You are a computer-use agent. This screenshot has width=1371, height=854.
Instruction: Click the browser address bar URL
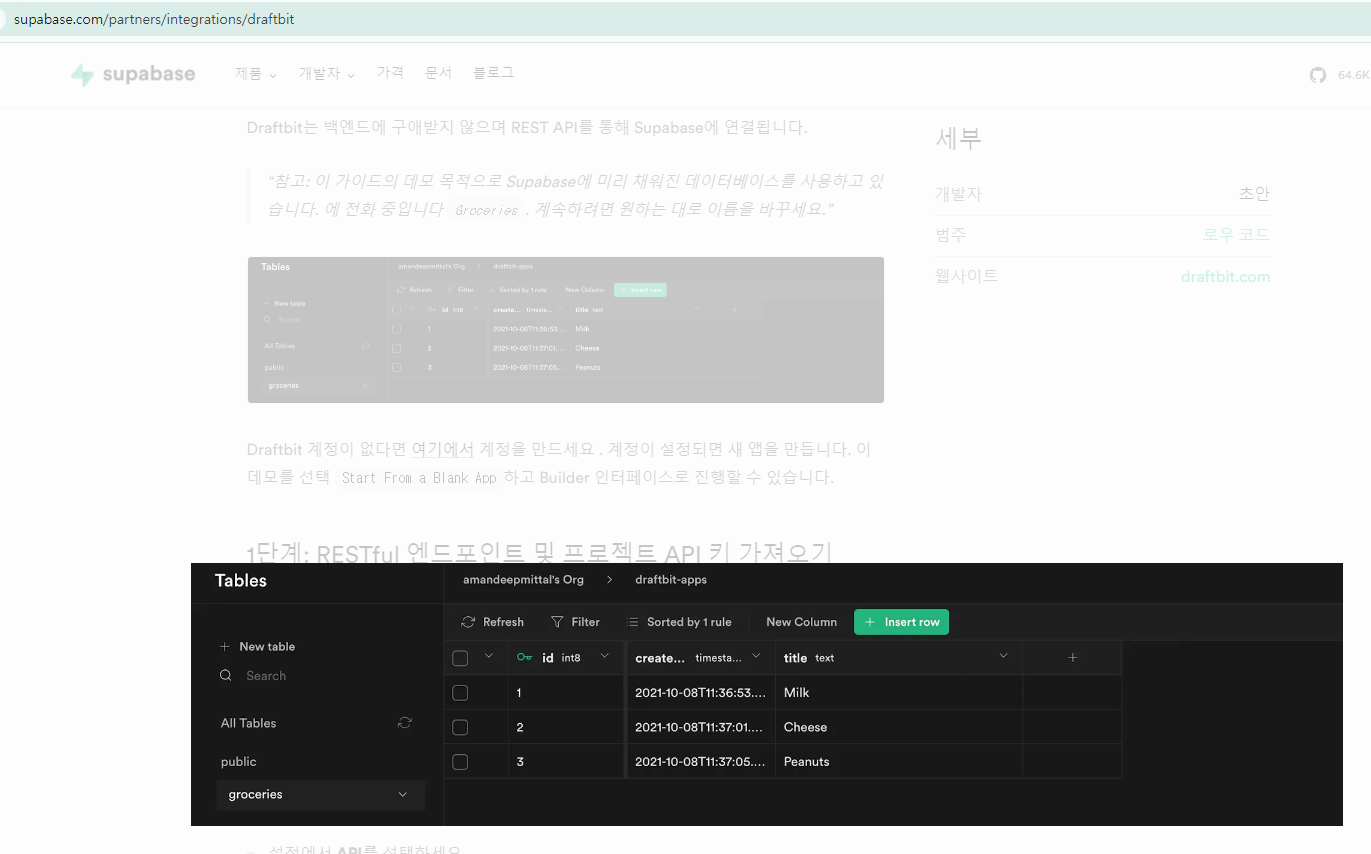(154, 19)
